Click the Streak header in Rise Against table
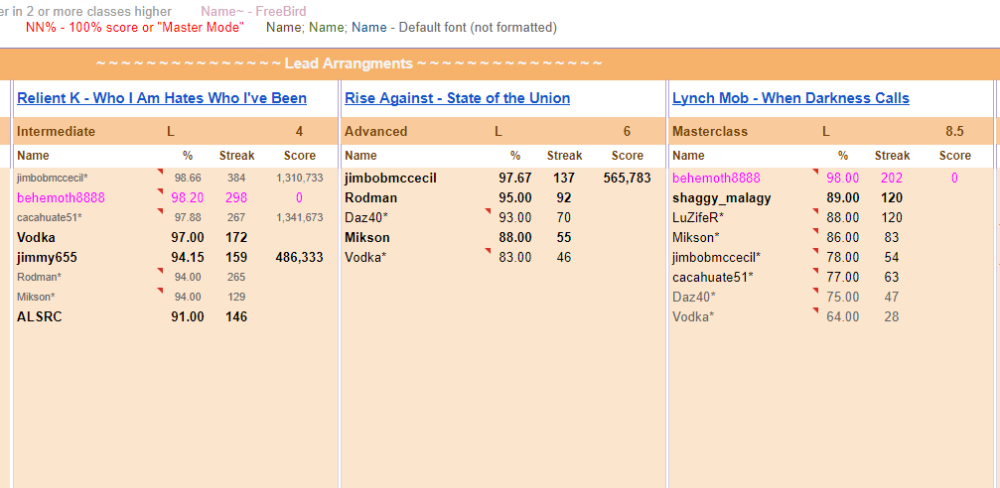The width and height of the screenshot is (1000, 488). point(564,156)
